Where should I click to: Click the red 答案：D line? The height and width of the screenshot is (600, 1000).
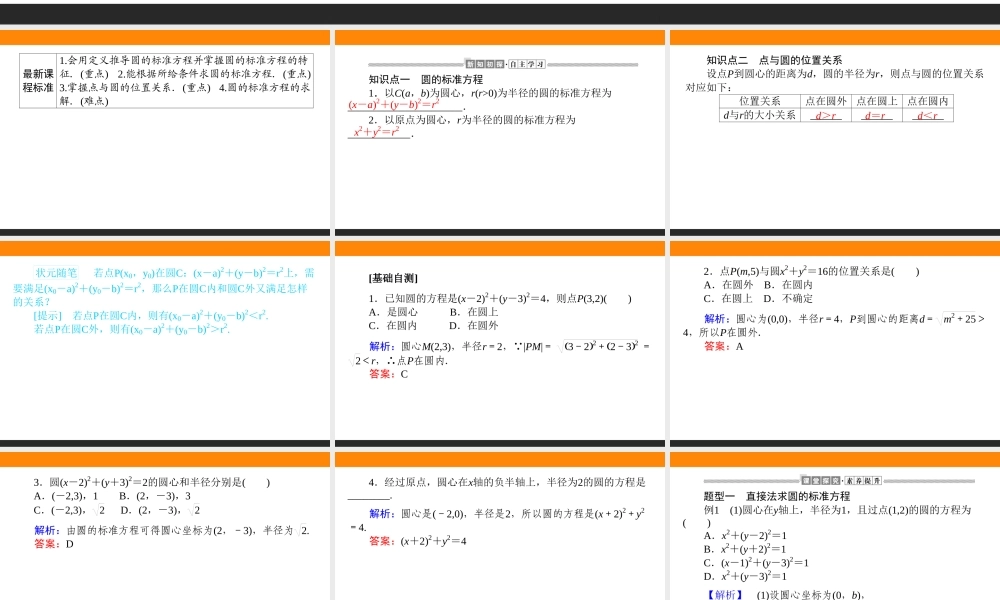click(54, 544)
